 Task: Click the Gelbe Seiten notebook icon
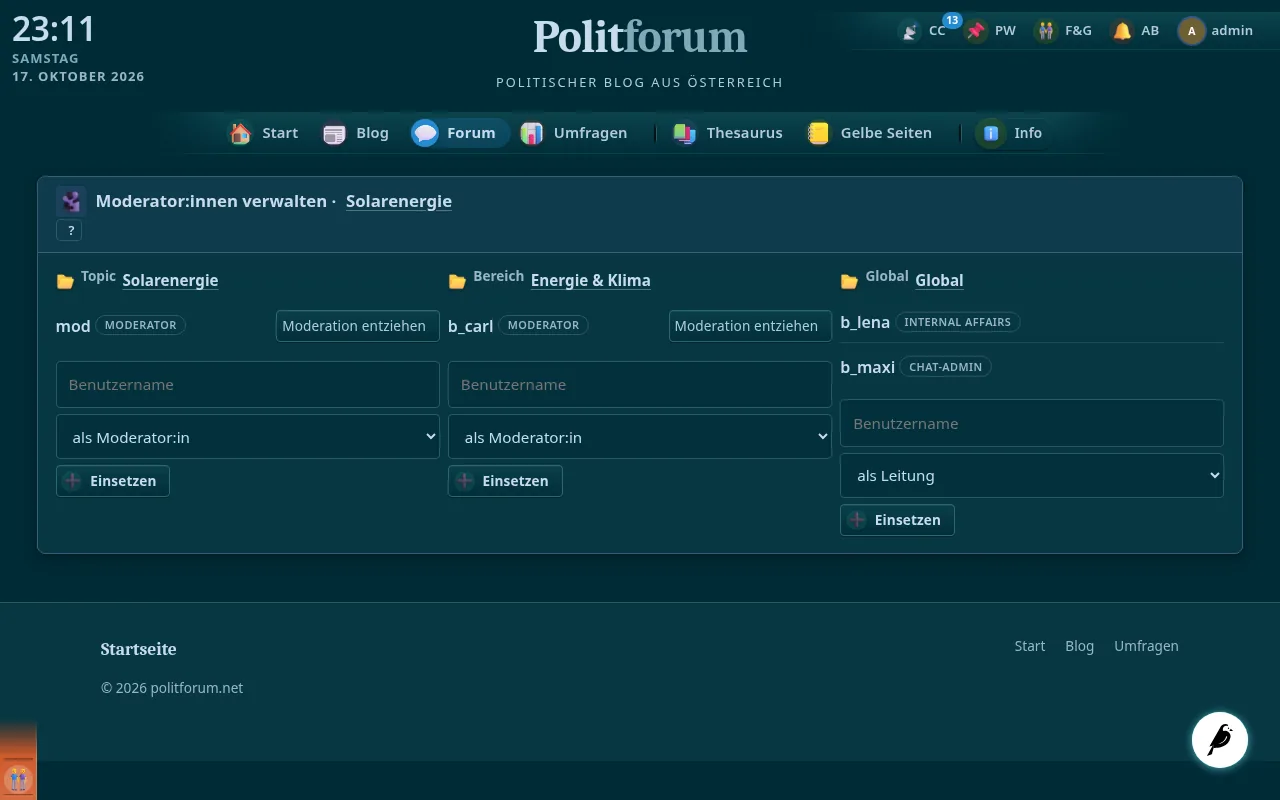(x=818, y=133)
